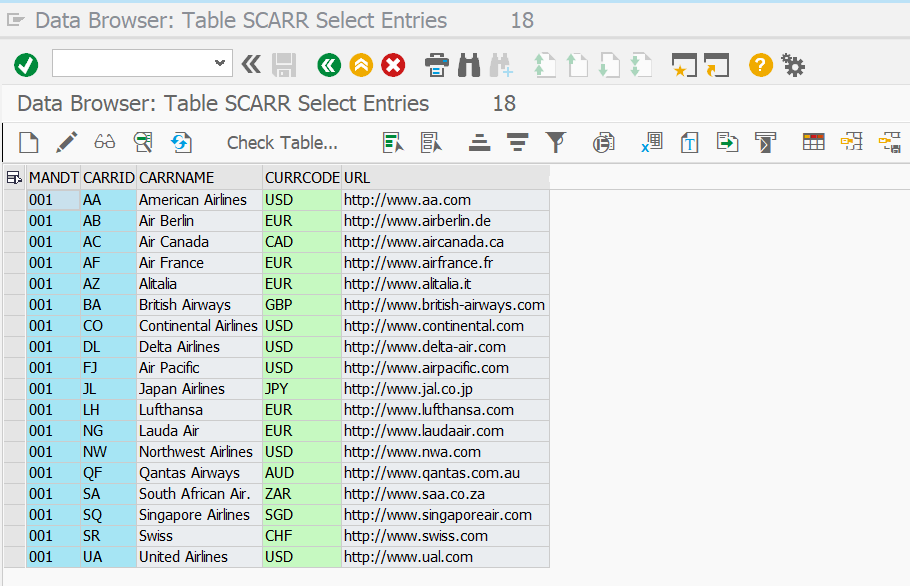
Task: Click the Sort Descending icon
Action: [x=517, y=142]
